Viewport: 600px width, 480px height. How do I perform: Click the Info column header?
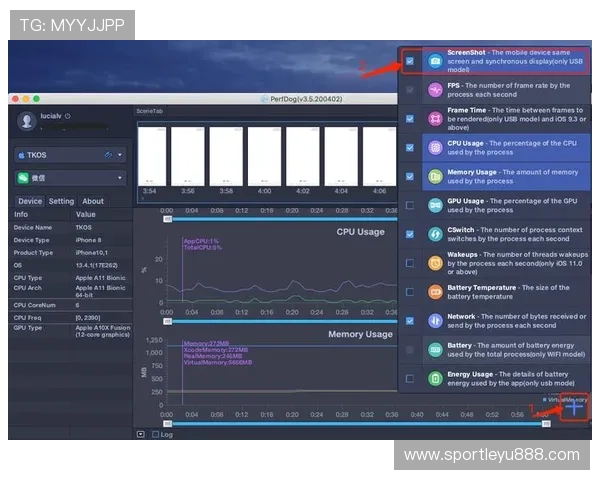[x=21, y=214]
